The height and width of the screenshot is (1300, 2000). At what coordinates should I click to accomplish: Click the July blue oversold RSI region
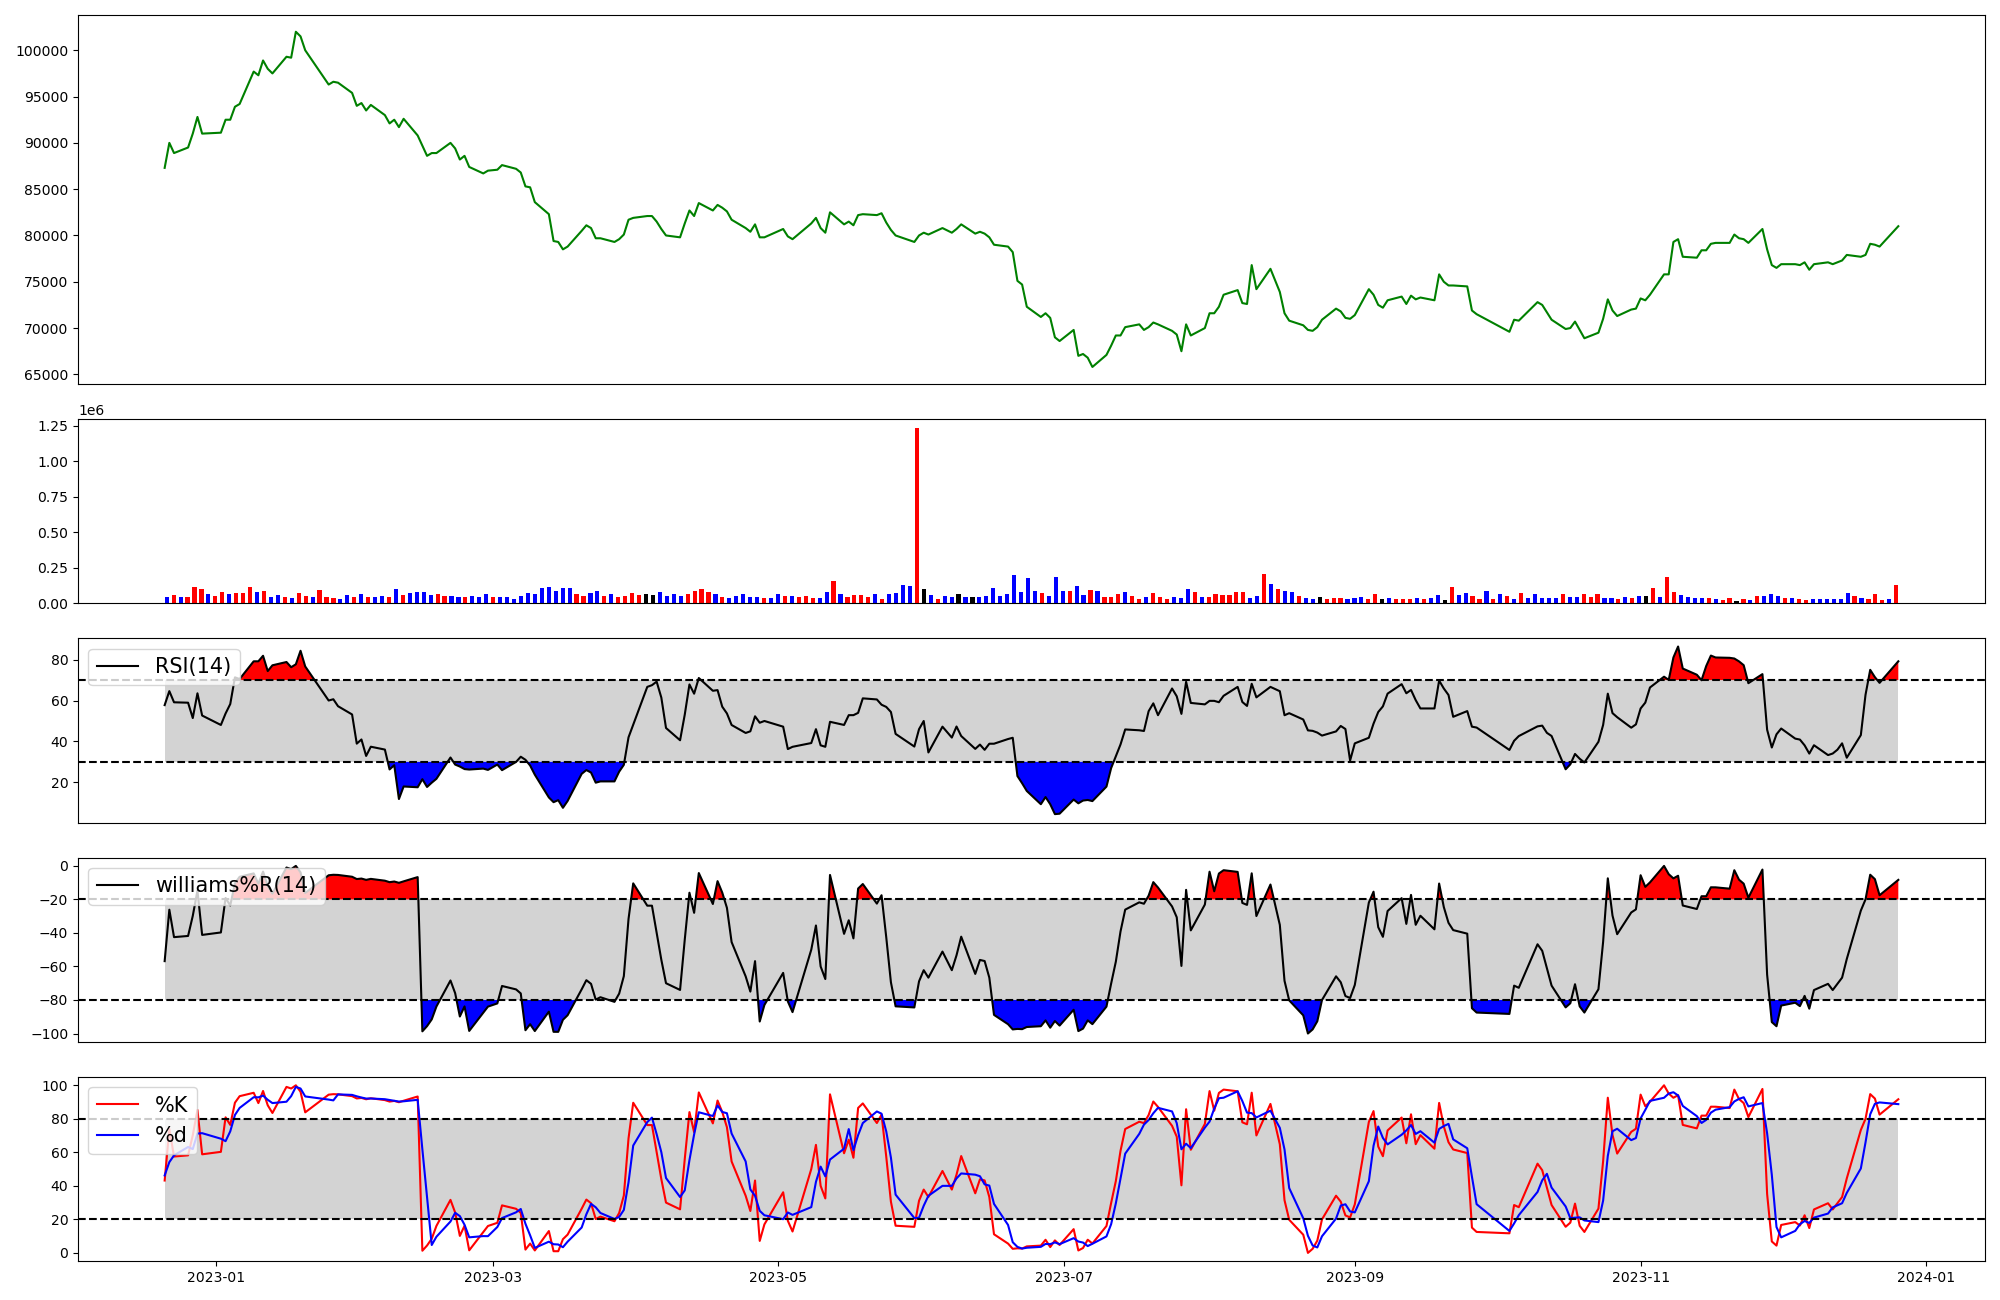(x=1065, y=780)
